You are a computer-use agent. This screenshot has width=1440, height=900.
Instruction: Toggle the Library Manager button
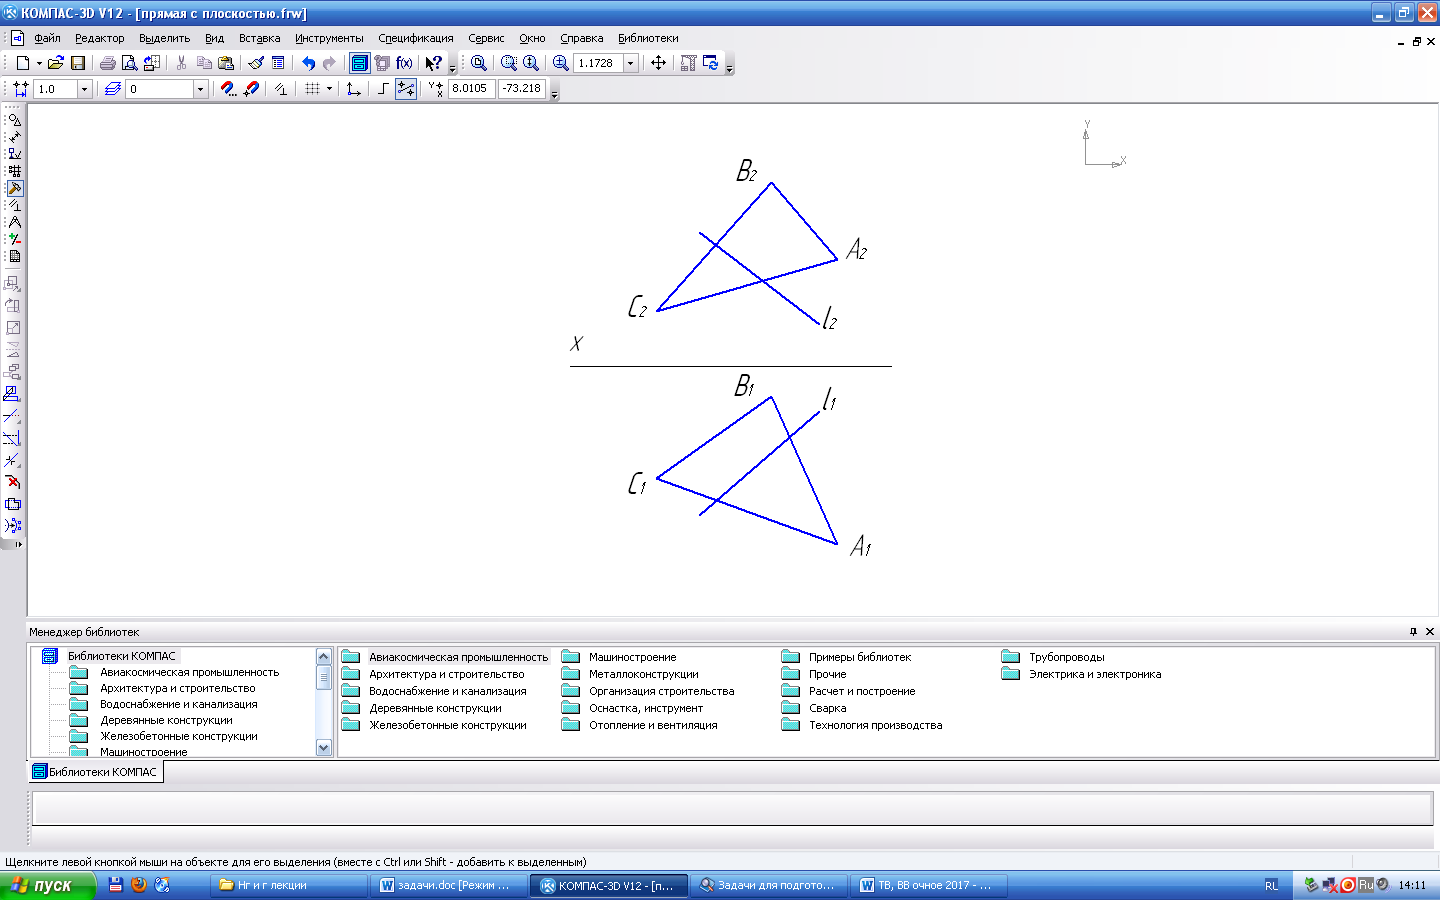(x=359, y=63)
